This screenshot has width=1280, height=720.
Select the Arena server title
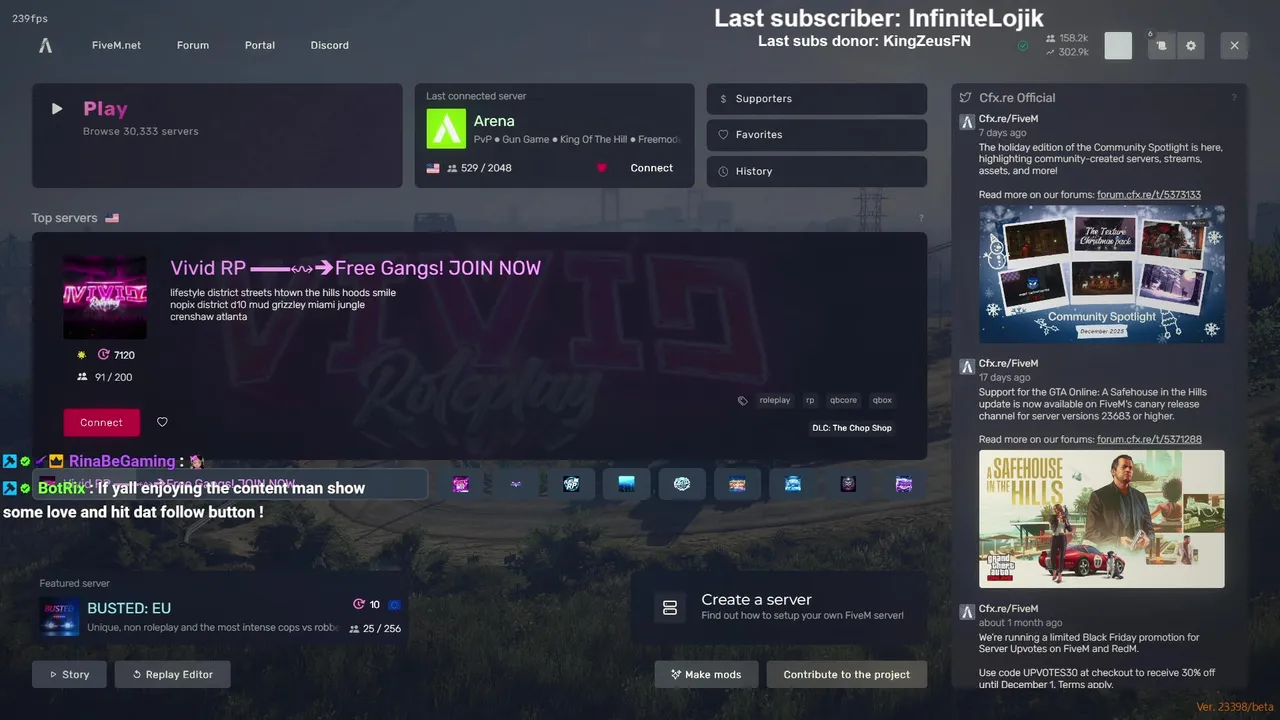point(494,121)
